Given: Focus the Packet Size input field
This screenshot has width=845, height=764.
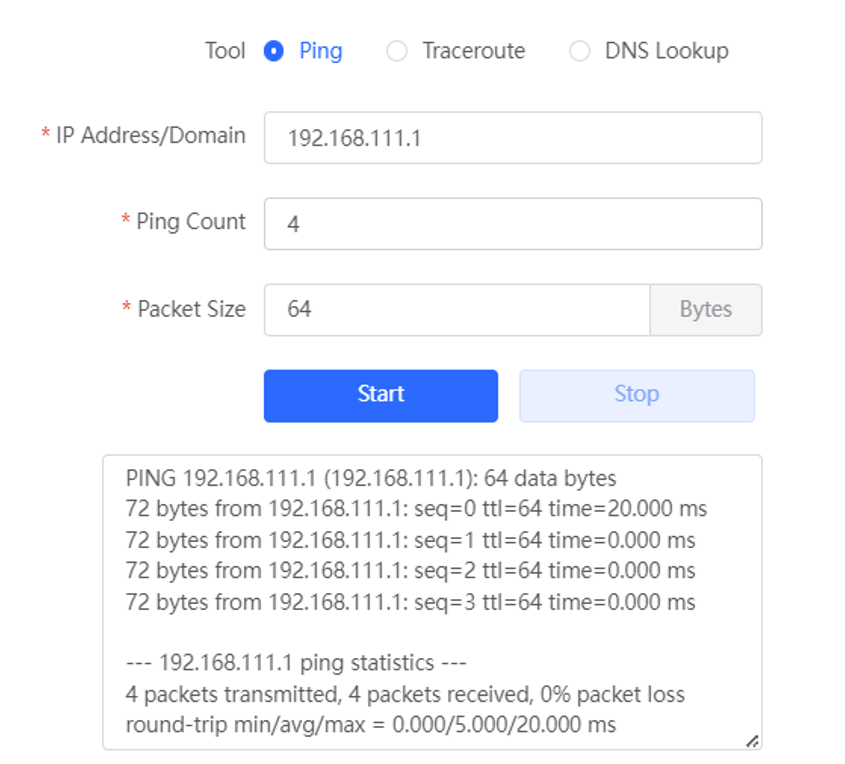Looking at the screenshot, I should (457, 310).
